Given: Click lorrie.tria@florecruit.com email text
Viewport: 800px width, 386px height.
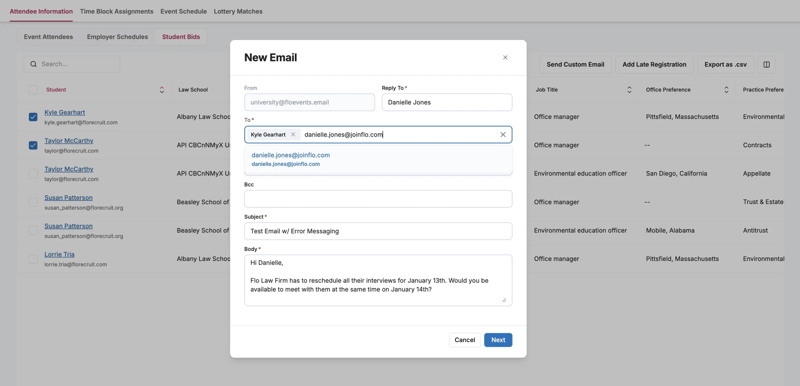Looking at the screenshot, I should click(x=76, y=265).
